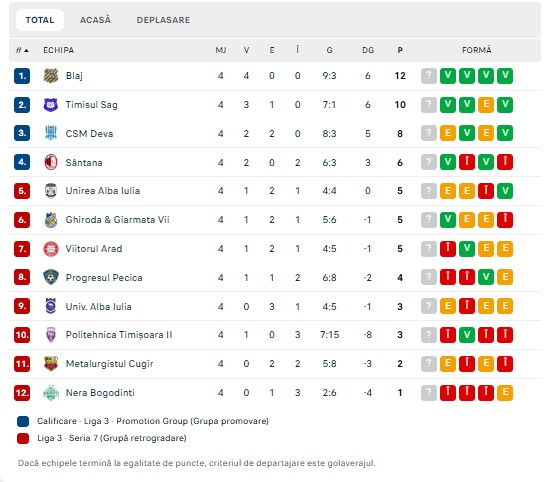
Task: Click the blue promotion group legend swatch
Action: 23,421
